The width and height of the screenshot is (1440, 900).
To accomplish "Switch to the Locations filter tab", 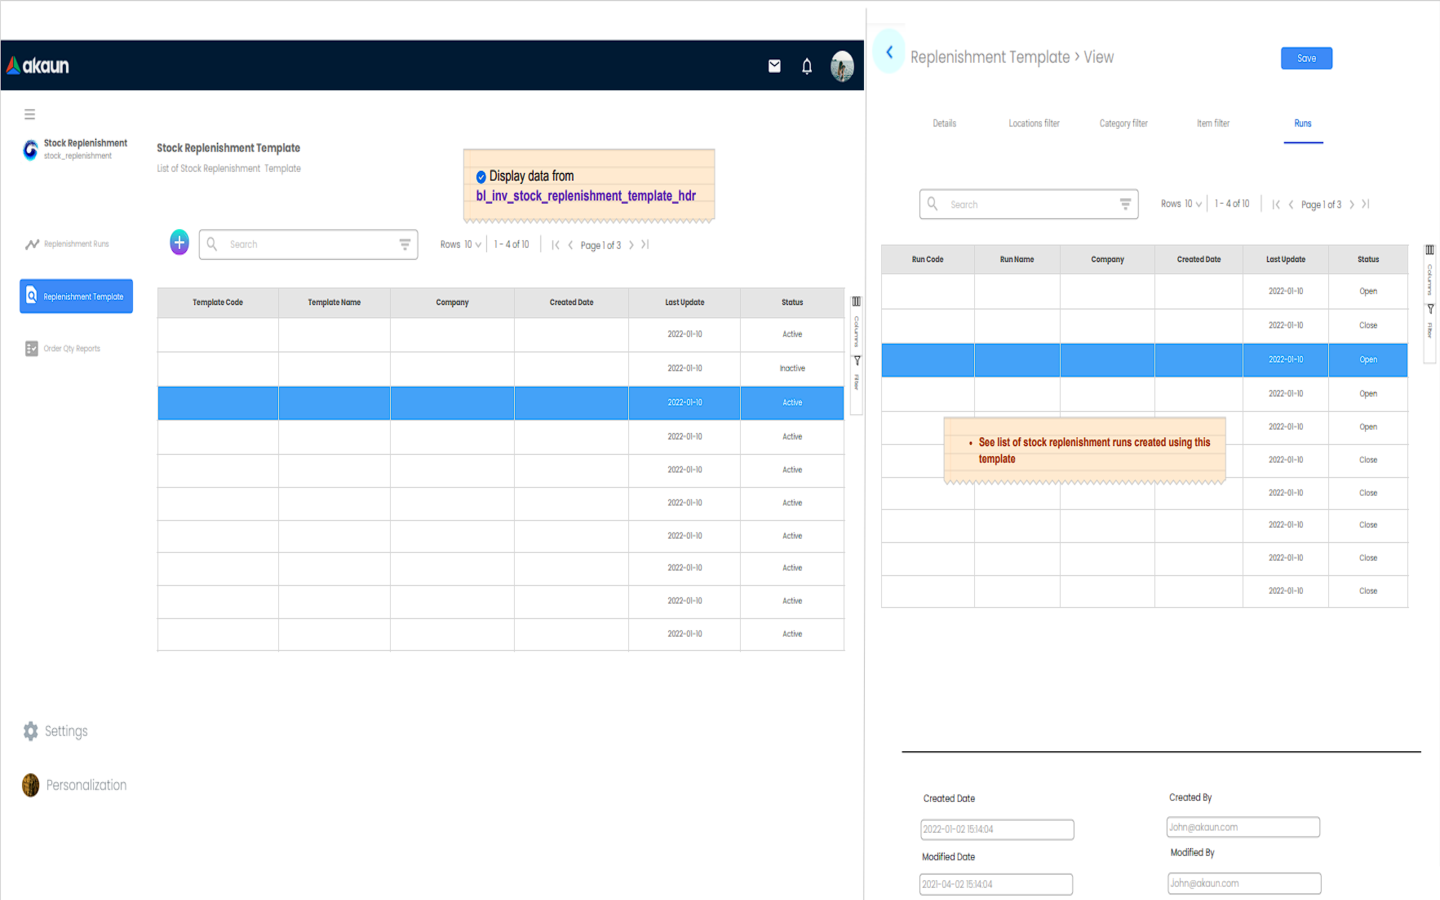I will tap(1033, 124).
